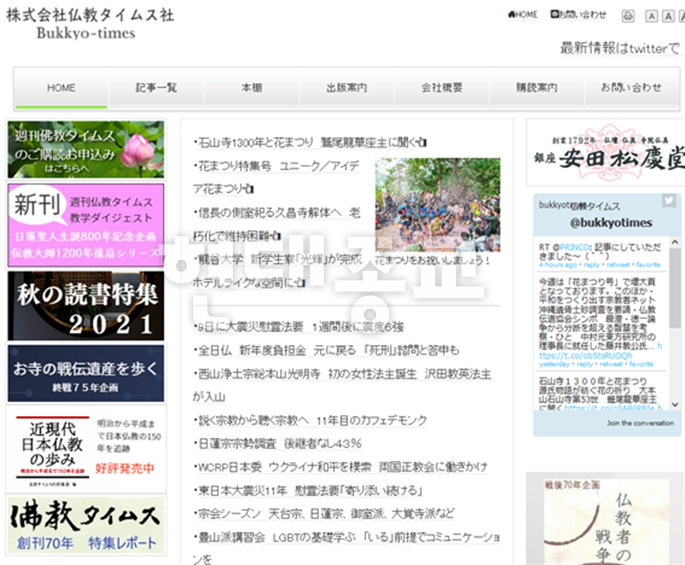
Task: Click new-window icon after 朽化で維持困難
Action: tap(276, 236)
